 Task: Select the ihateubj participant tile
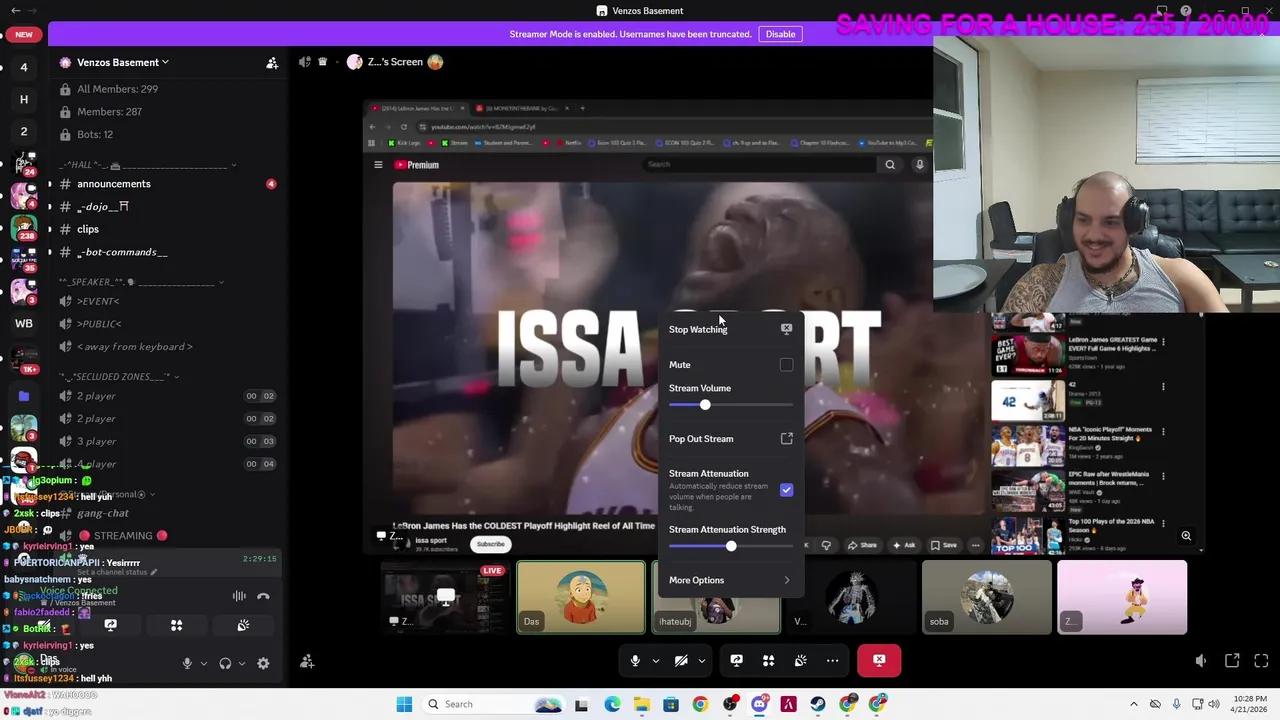pos(716,598)
